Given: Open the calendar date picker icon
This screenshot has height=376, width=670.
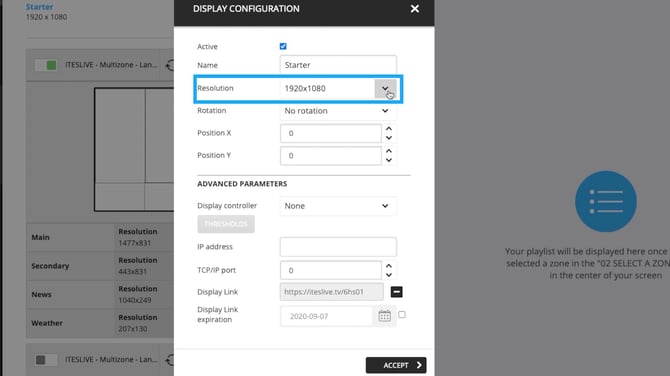Looking at the screenshot, I should tap(385, 316).
